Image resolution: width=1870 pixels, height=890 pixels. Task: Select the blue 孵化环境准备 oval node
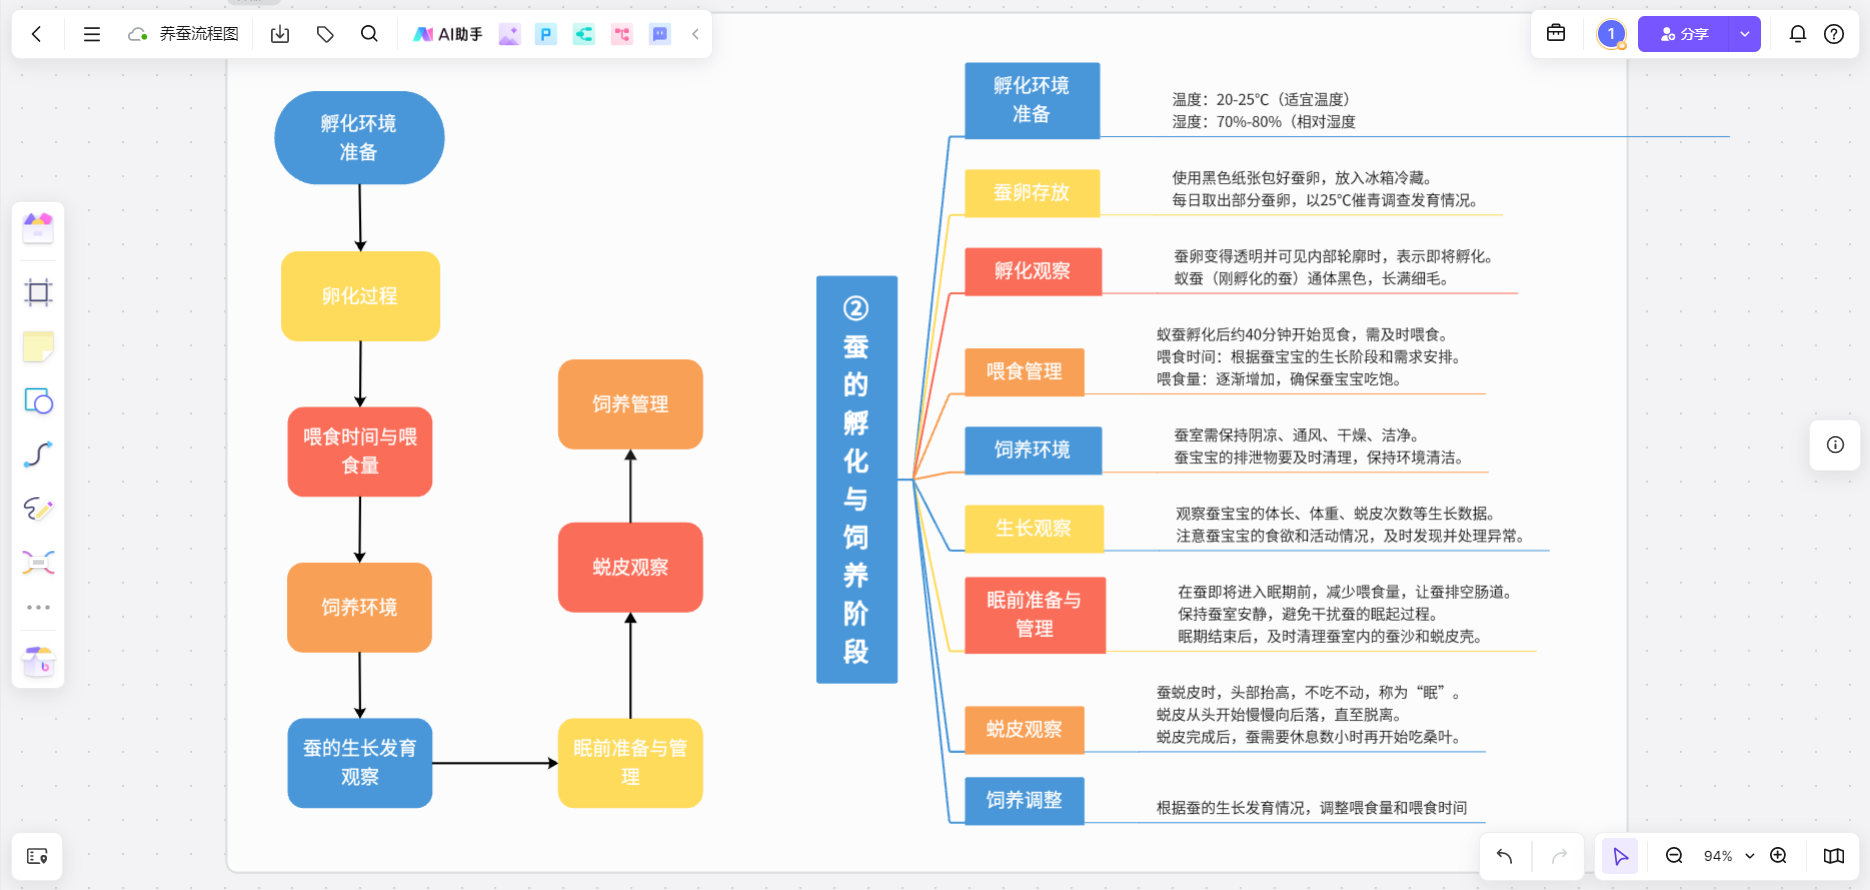[x=359, y=138]
